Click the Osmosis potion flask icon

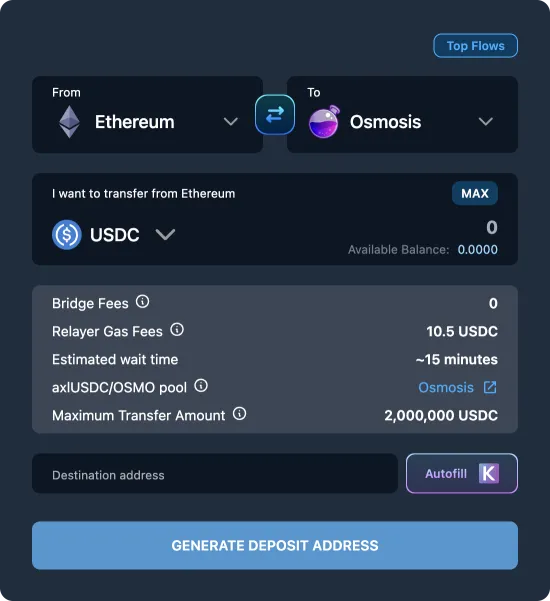[x=324, y=122]
